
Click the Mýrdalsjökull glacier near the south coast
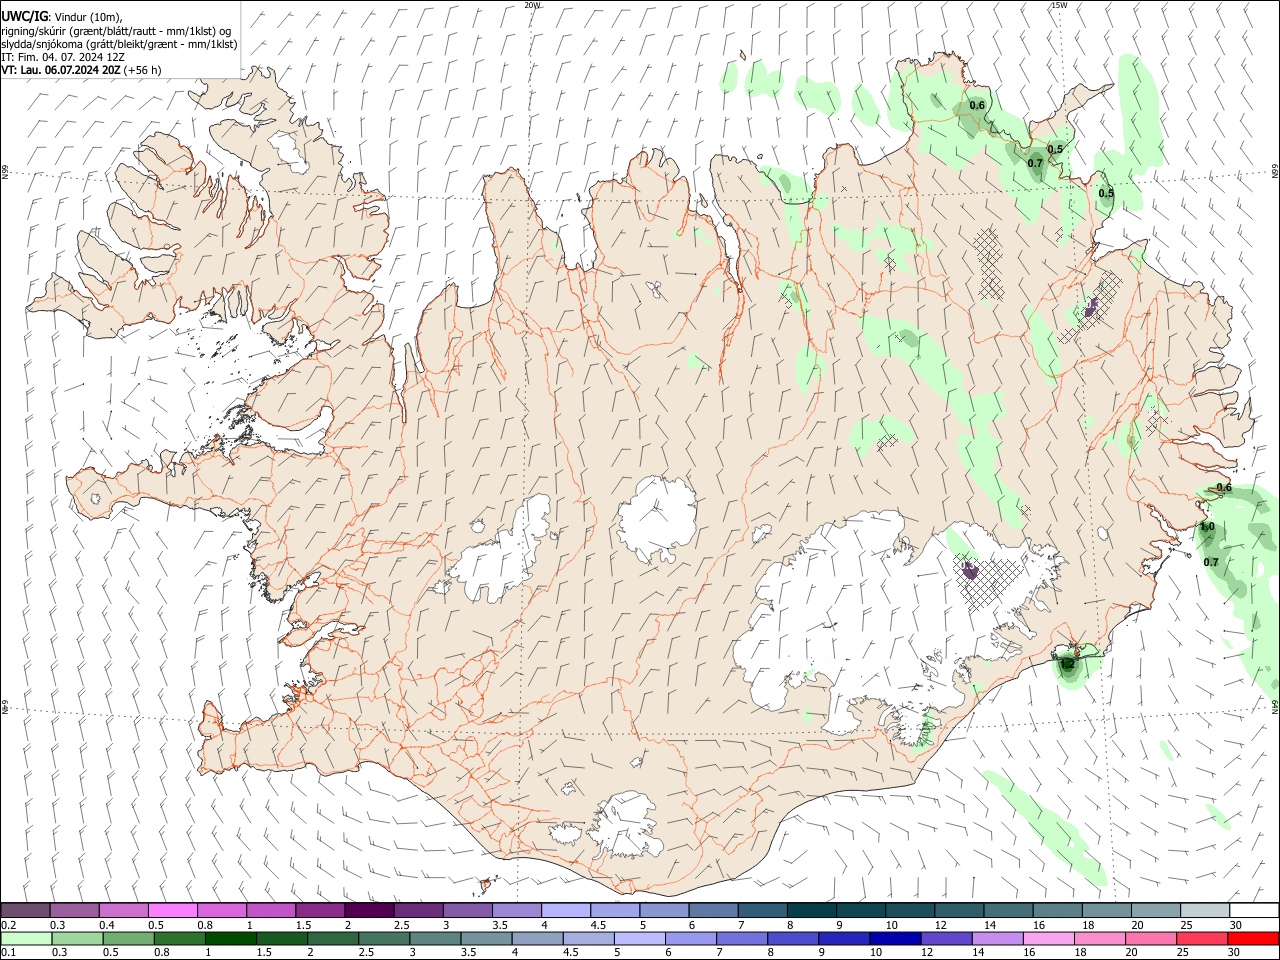click(625, 825)
